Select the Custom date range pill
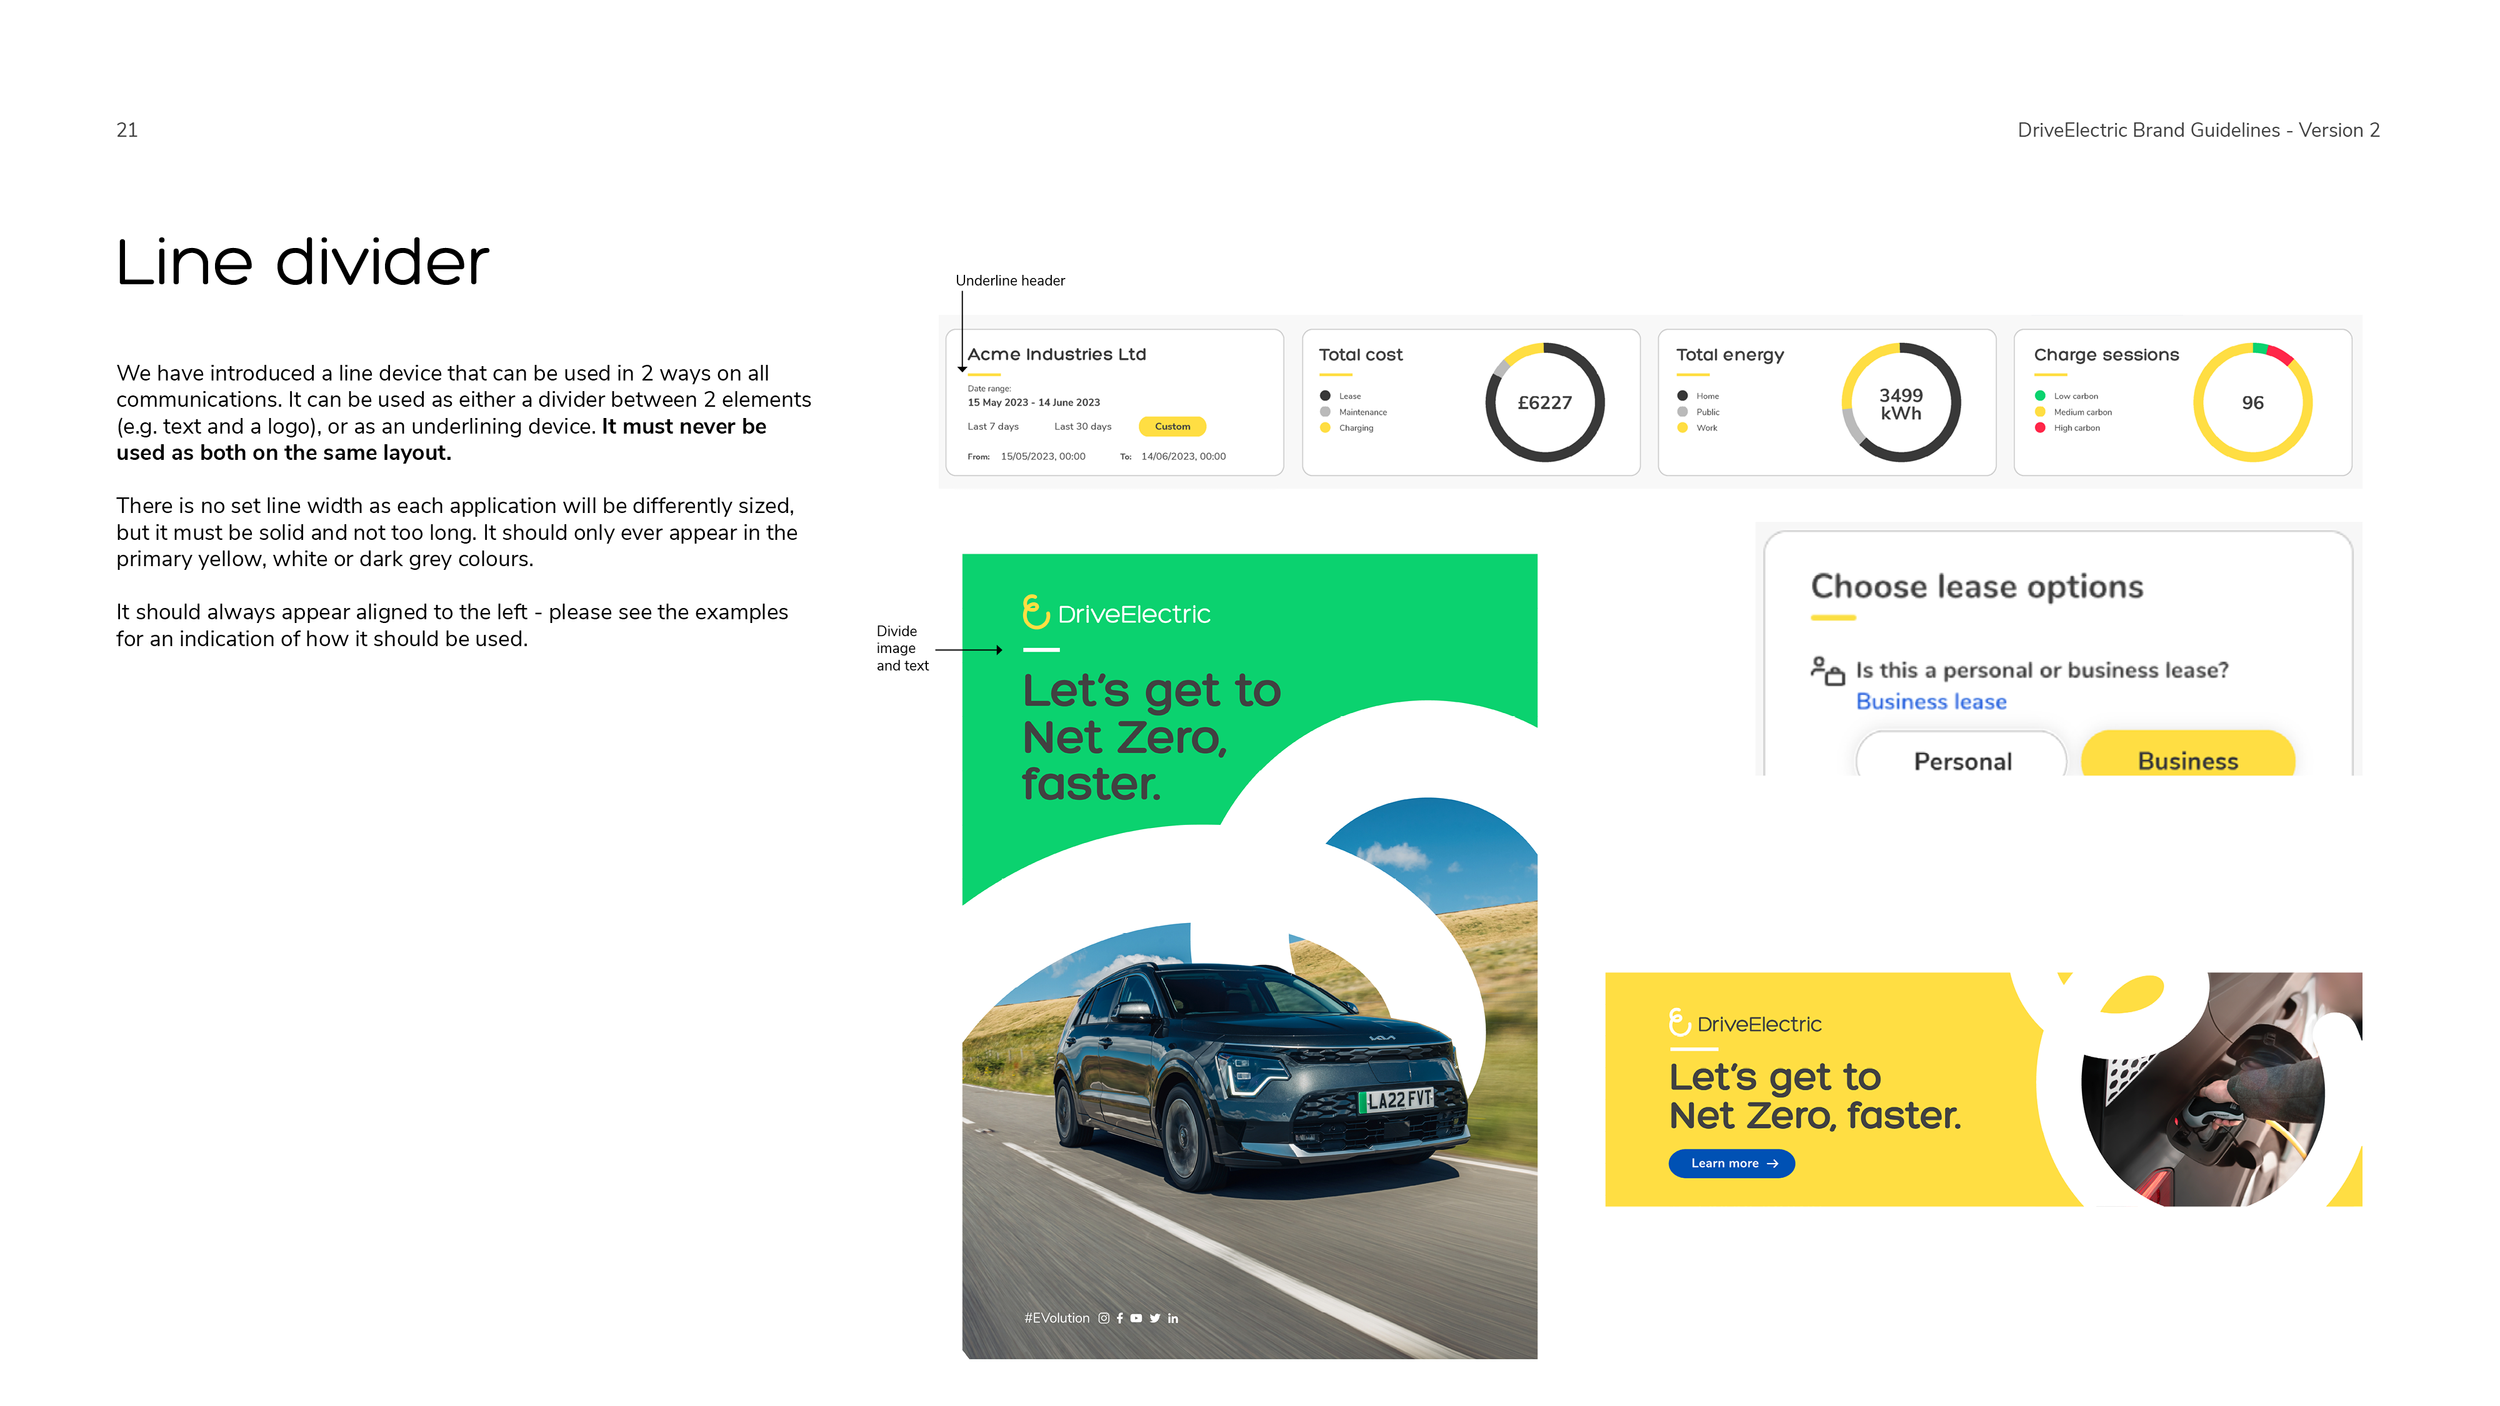 coord(1172,426)
